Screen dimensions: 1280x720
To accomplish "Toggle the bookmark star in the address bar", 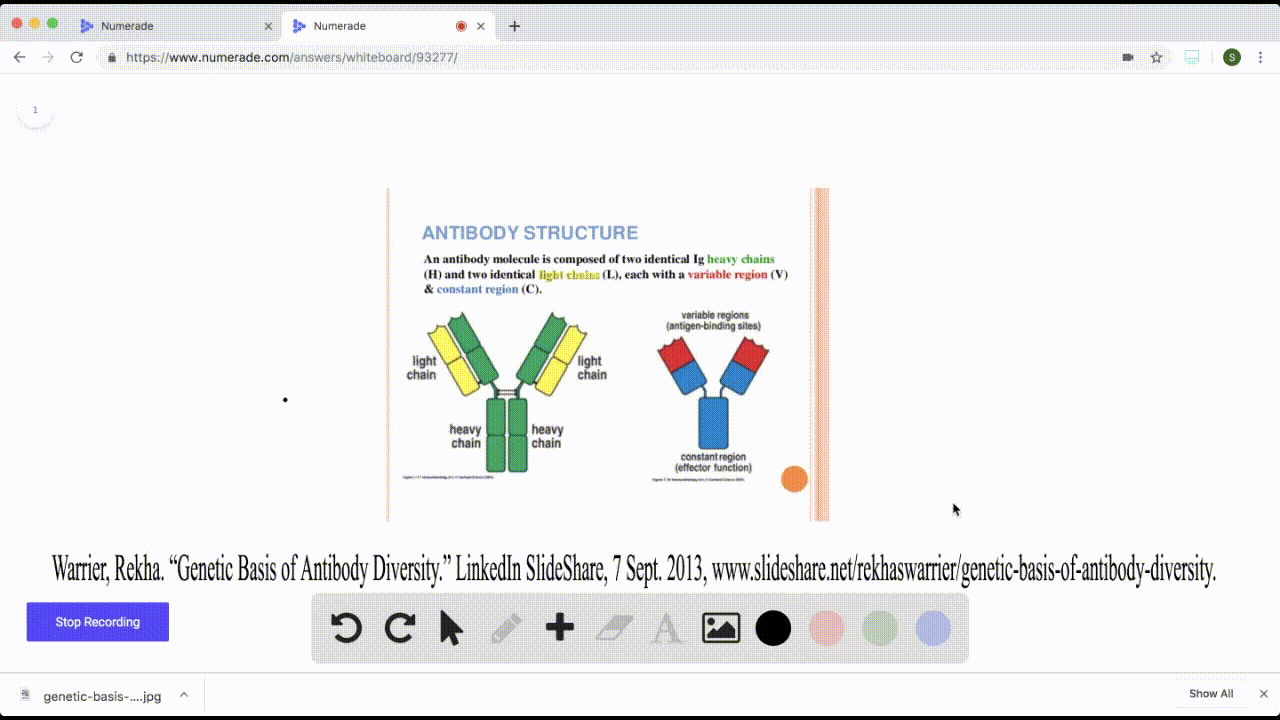I will pyautogui.click(x=1155, y=57).
